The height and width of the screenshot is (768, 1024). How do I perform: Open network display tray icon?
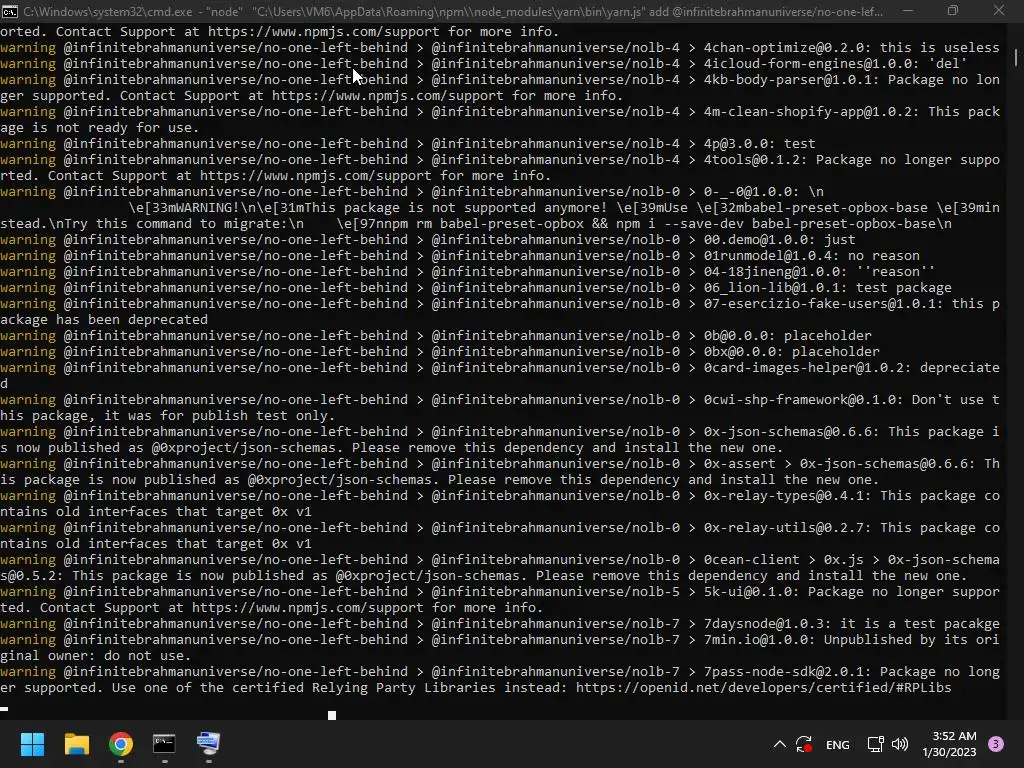[x=875, y=744]
